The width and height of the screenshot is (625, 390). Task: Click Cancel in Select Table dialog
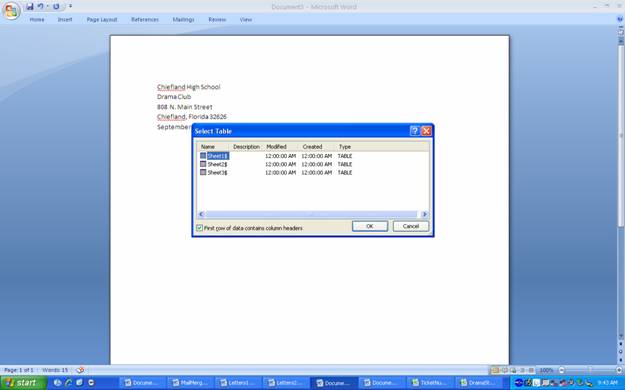pyautogui.click(x=411, y=226)
